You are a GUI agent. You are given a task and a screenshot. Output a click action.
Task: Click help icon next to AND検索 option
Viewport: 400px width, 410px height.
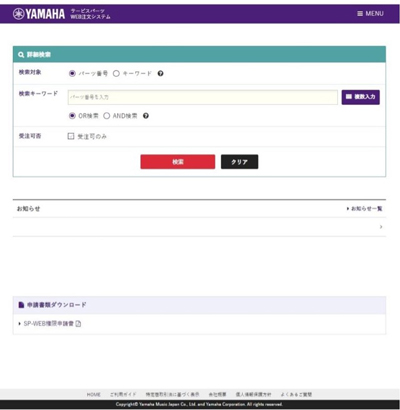point(146,116)
